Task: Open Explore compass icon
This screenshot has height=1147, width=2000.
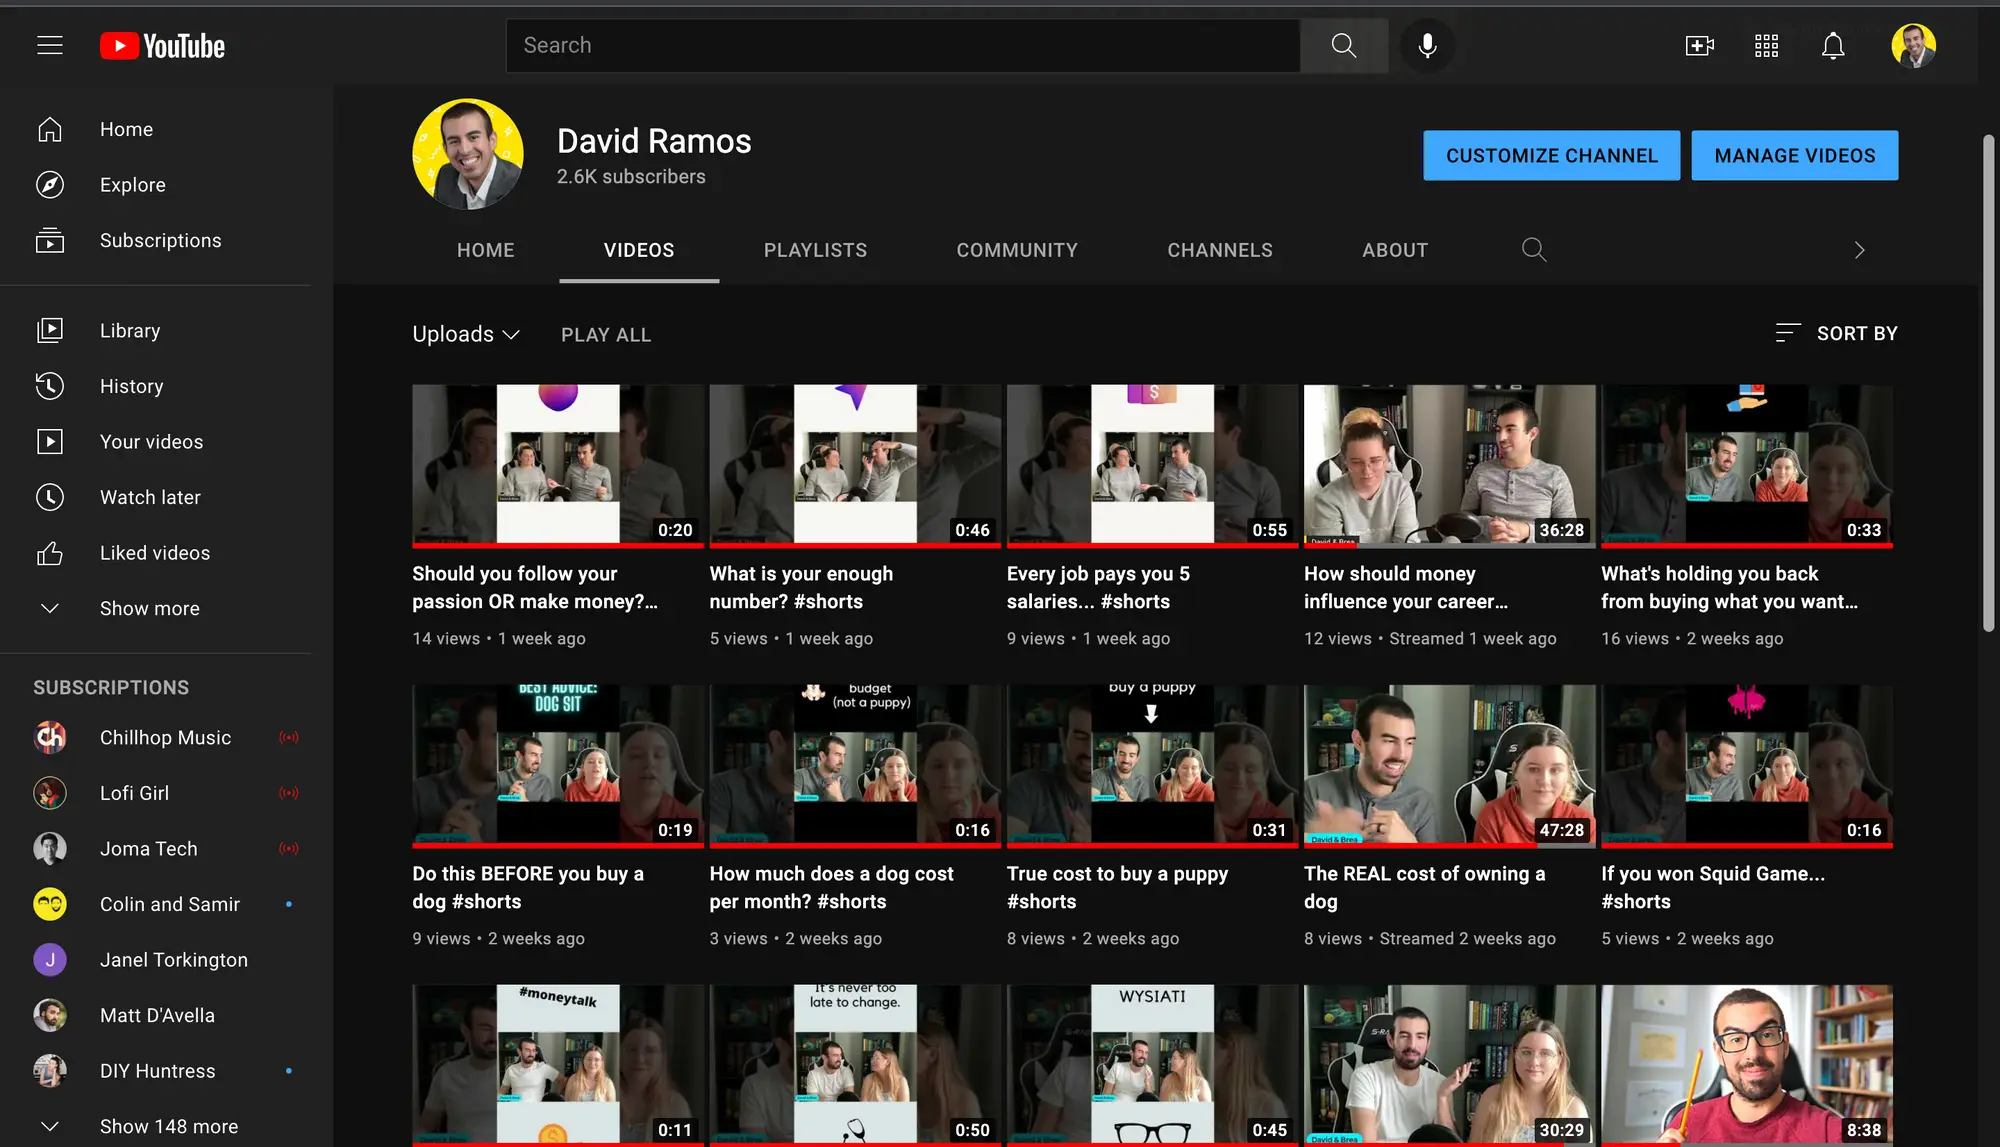Action: (50, 185)
